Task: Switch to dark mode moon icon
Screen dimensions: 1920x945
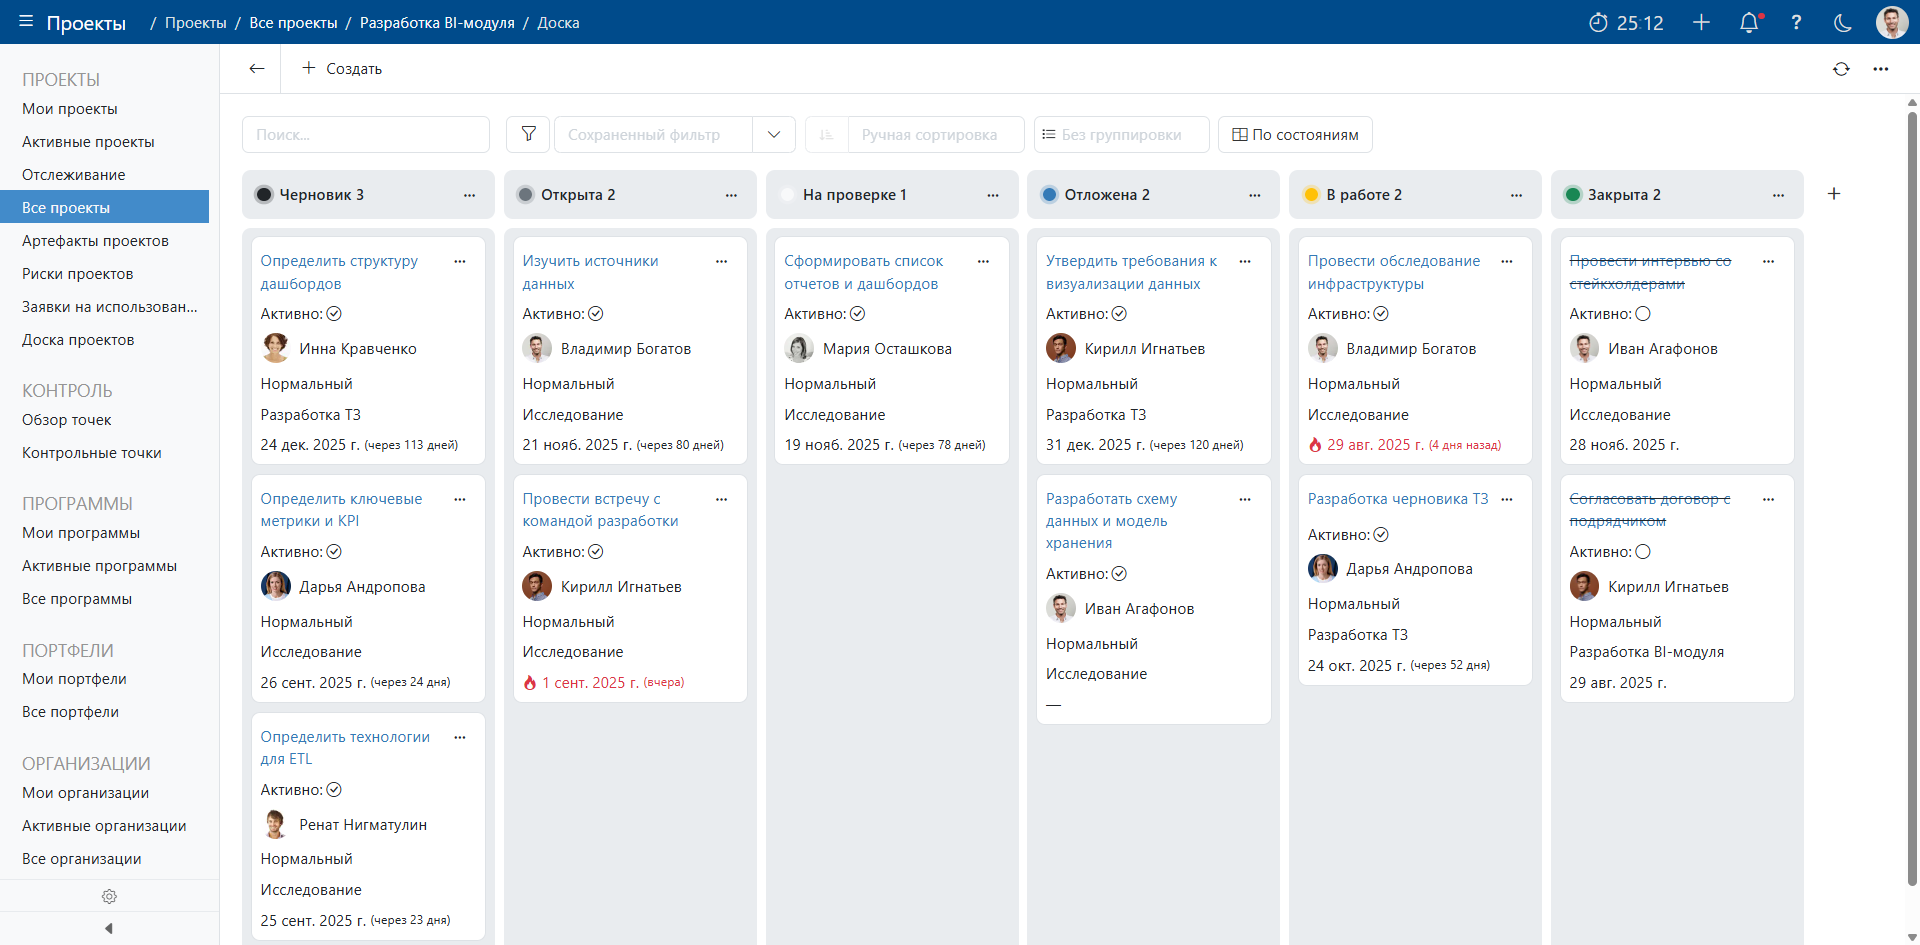Action: (x=1842, y=23)
